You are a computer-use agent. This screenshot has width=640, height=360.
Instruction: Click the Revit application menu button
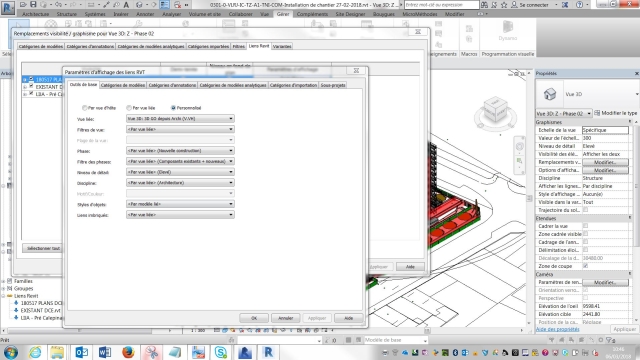click(8, 7)
